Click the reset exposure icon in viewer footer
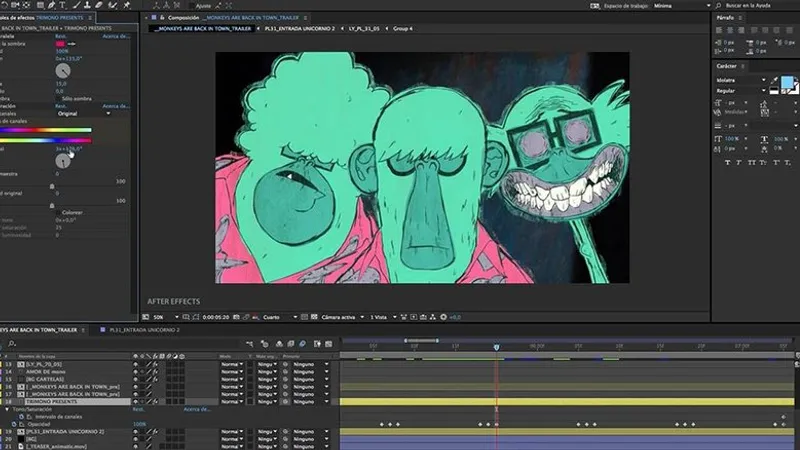 point(443,317)
